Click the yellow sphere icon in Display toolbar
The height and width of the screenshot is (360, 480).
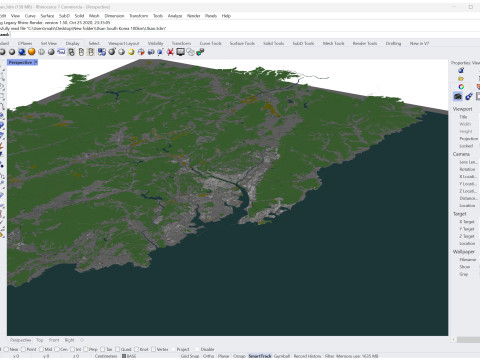click(131, 52)
